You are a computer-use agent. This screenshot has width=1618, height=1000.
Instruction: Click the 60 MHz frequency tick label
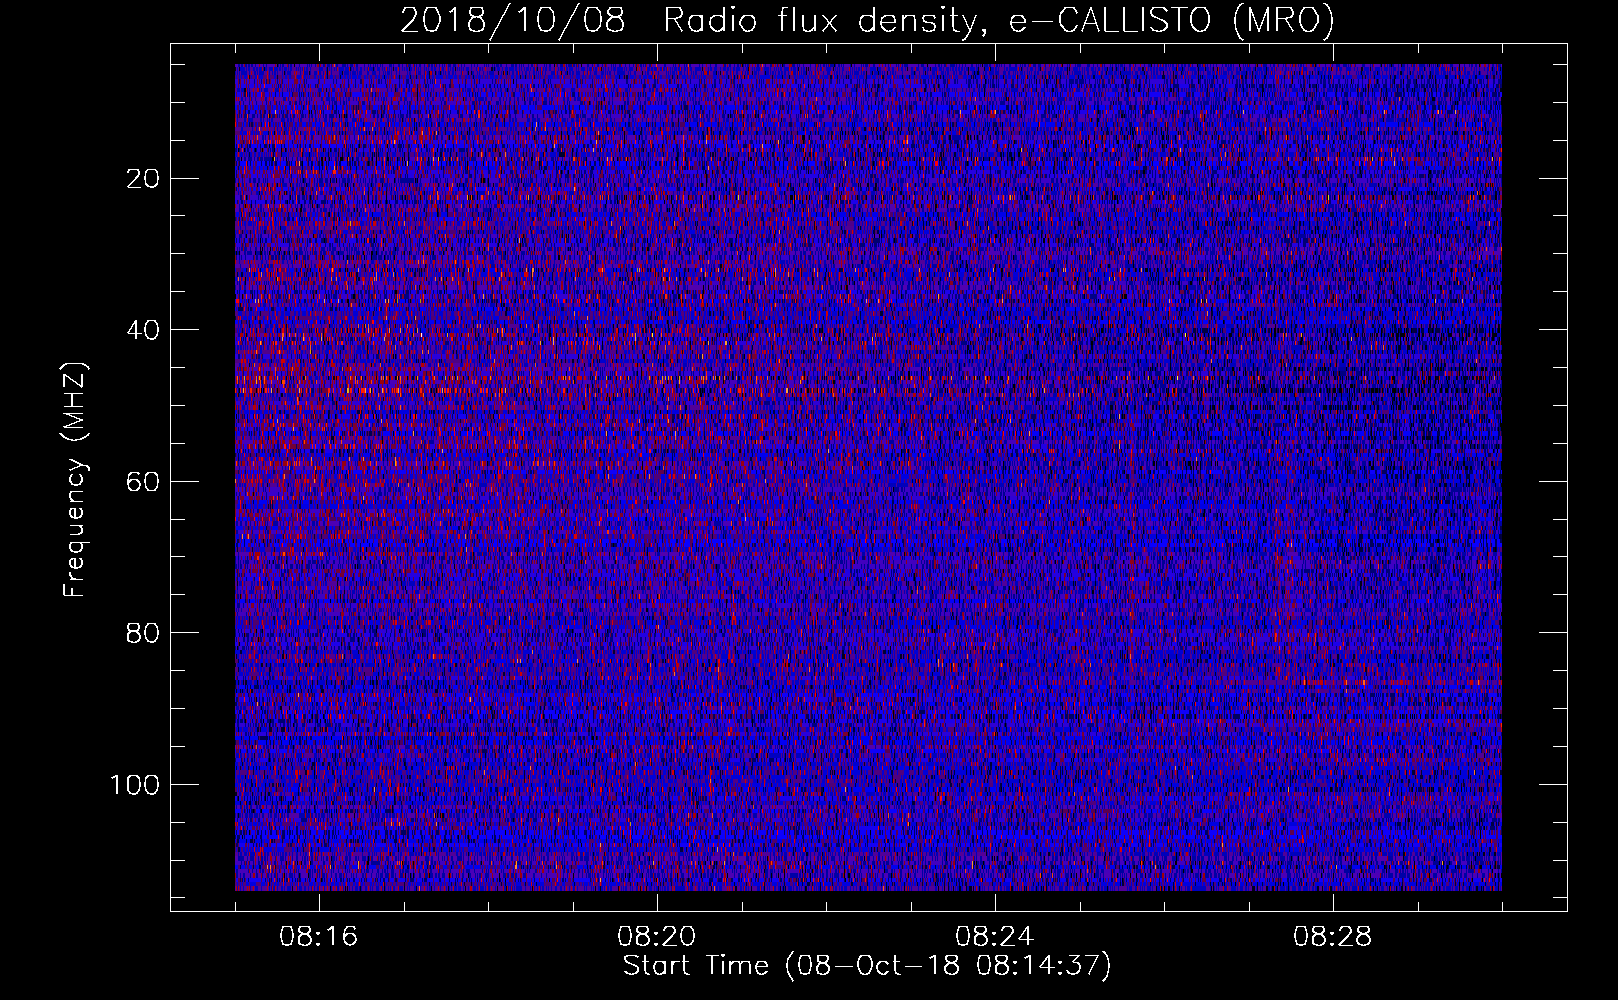pyautogui.click(x=144, y=482)
